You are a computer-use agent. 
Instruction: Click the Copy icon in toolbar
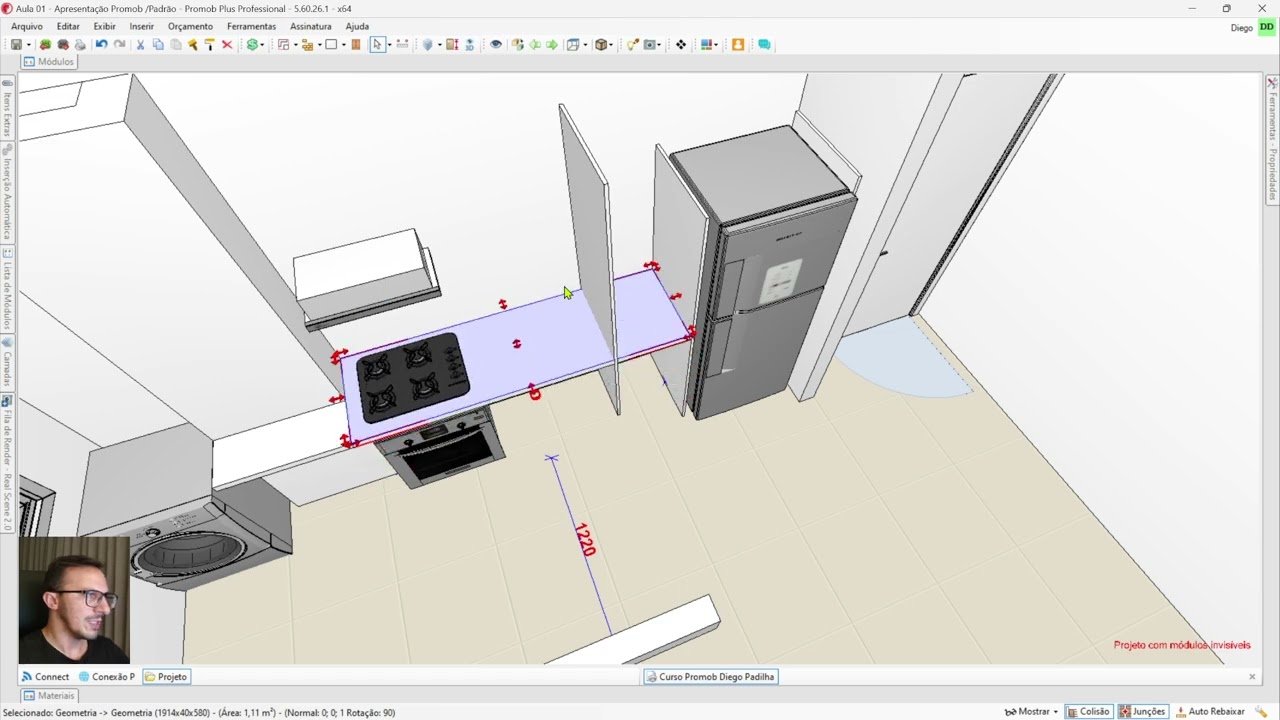coord(158,44)
